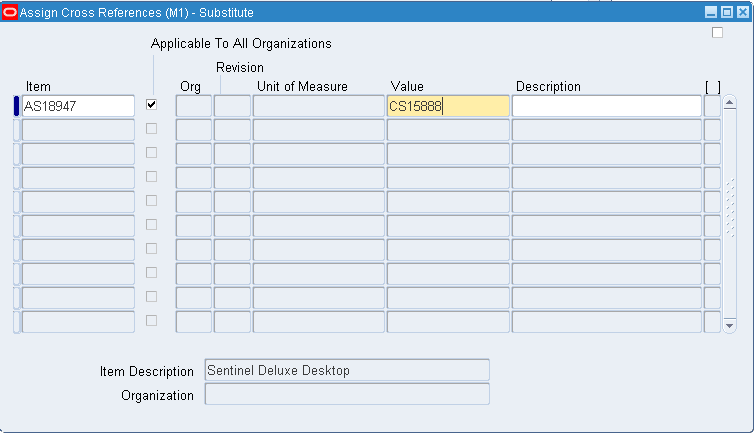
Task: Select the first row's record indicator bar
Action: [x=15, y=105]
